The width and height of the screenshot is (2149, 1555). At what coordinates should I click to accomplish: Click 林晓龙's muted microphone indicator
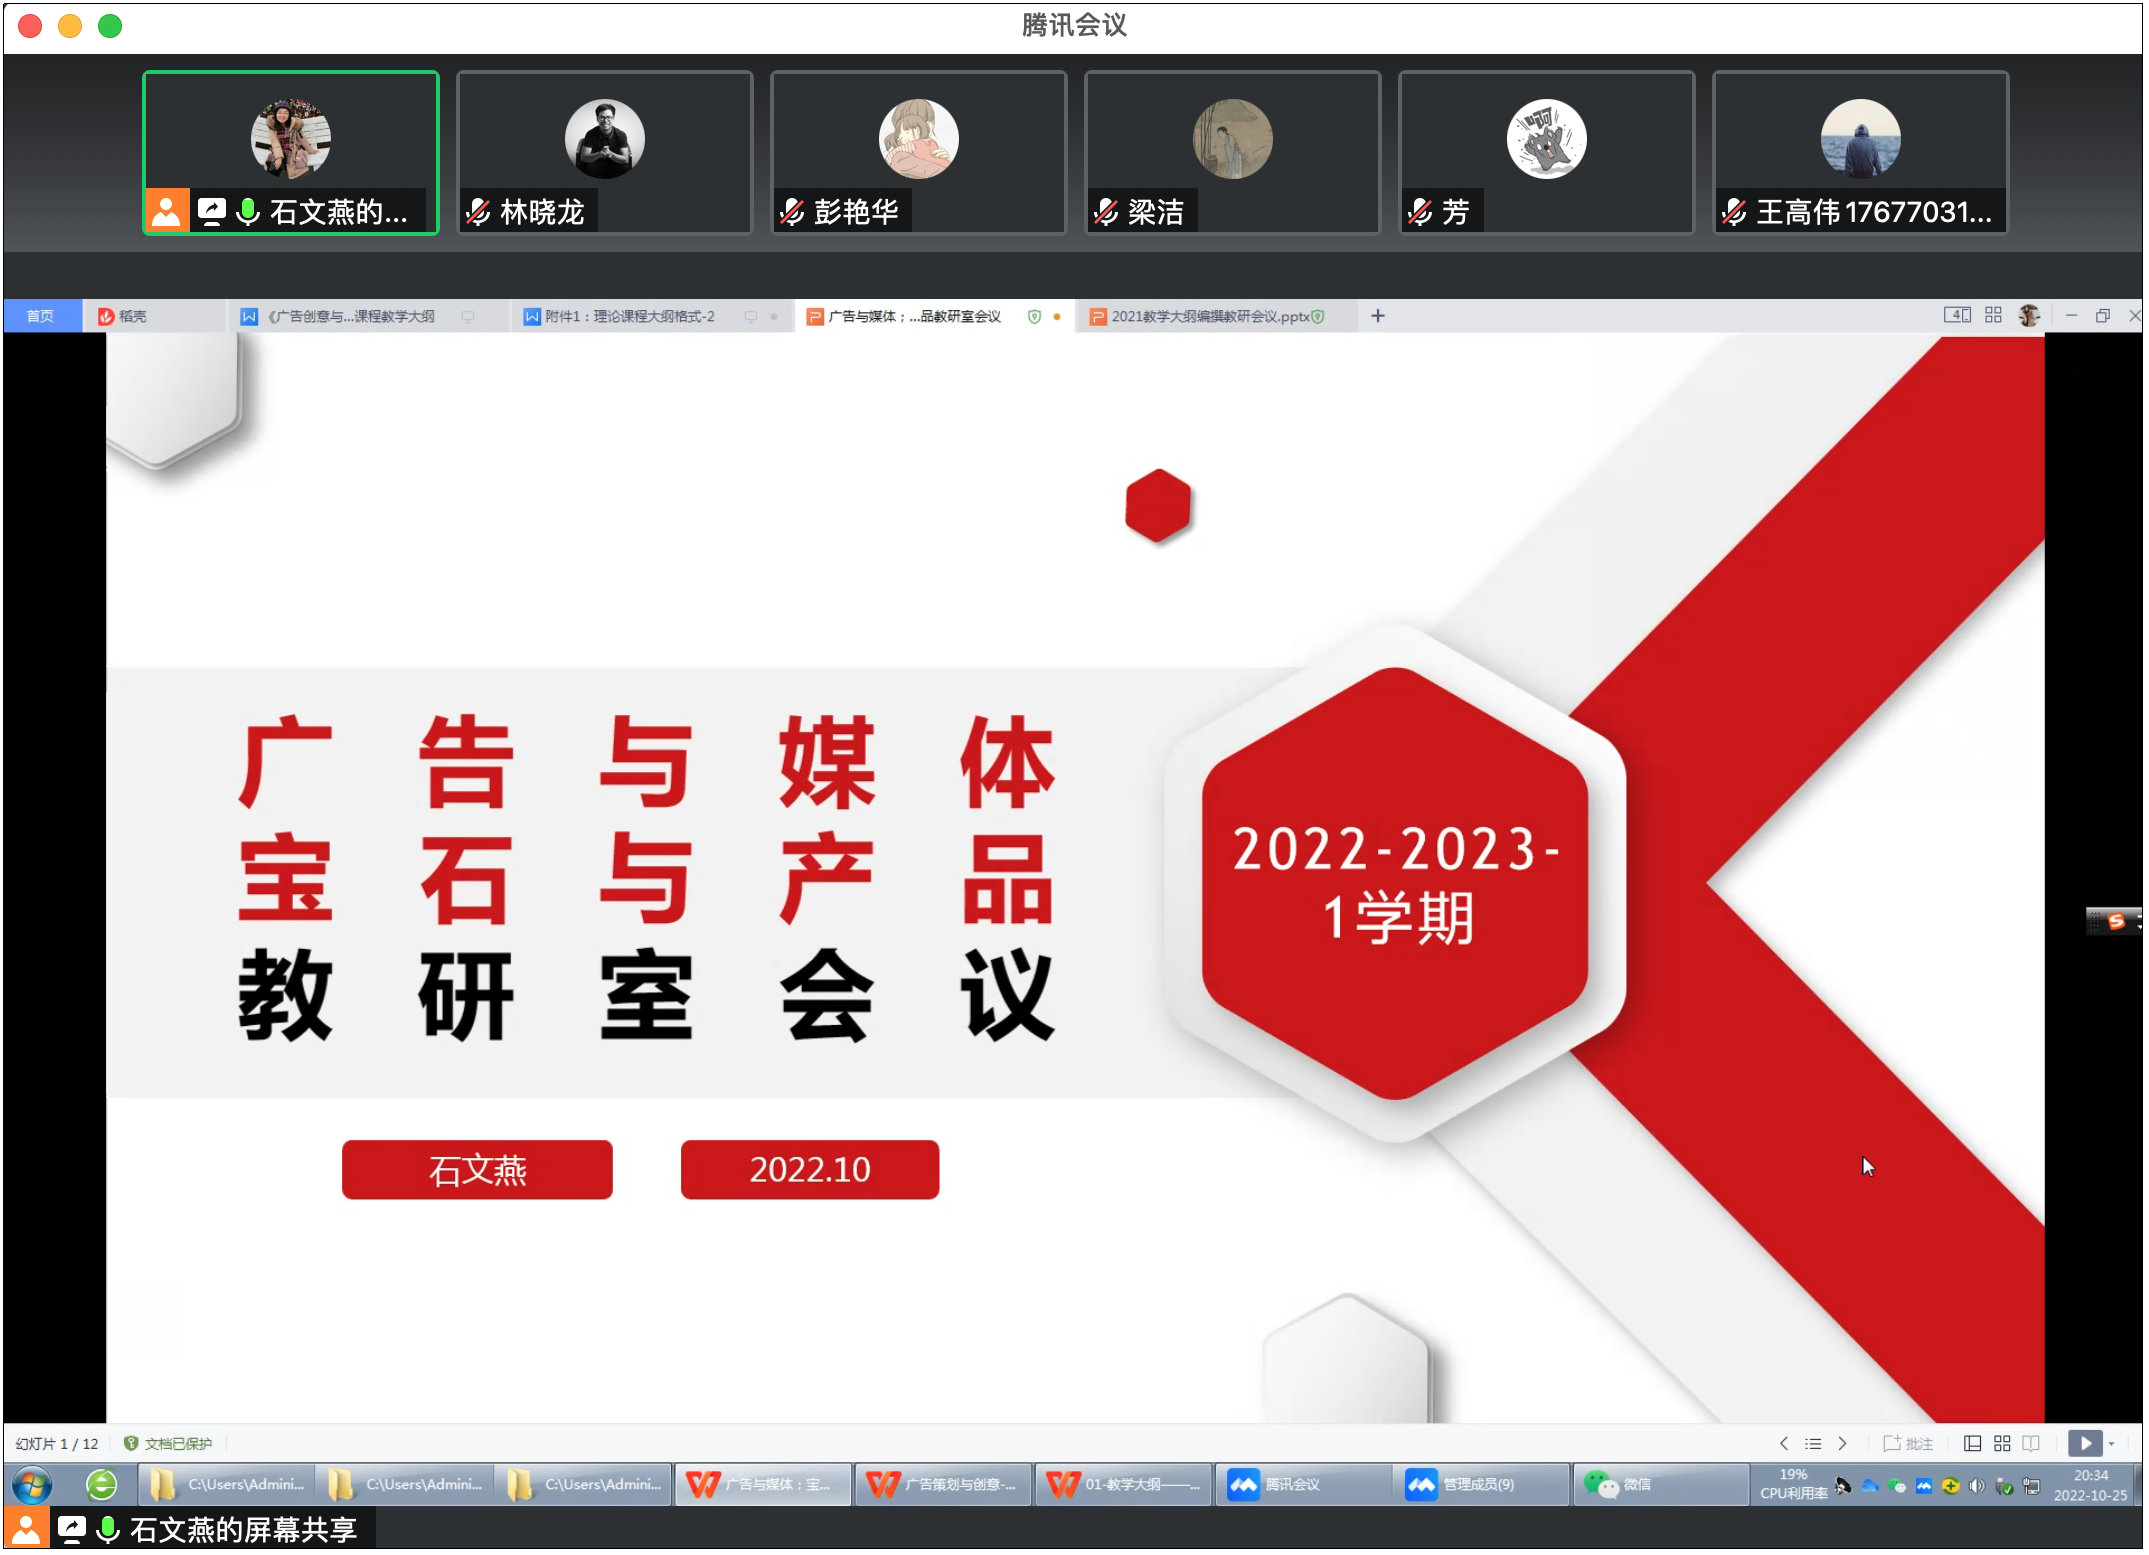[479, 212]
